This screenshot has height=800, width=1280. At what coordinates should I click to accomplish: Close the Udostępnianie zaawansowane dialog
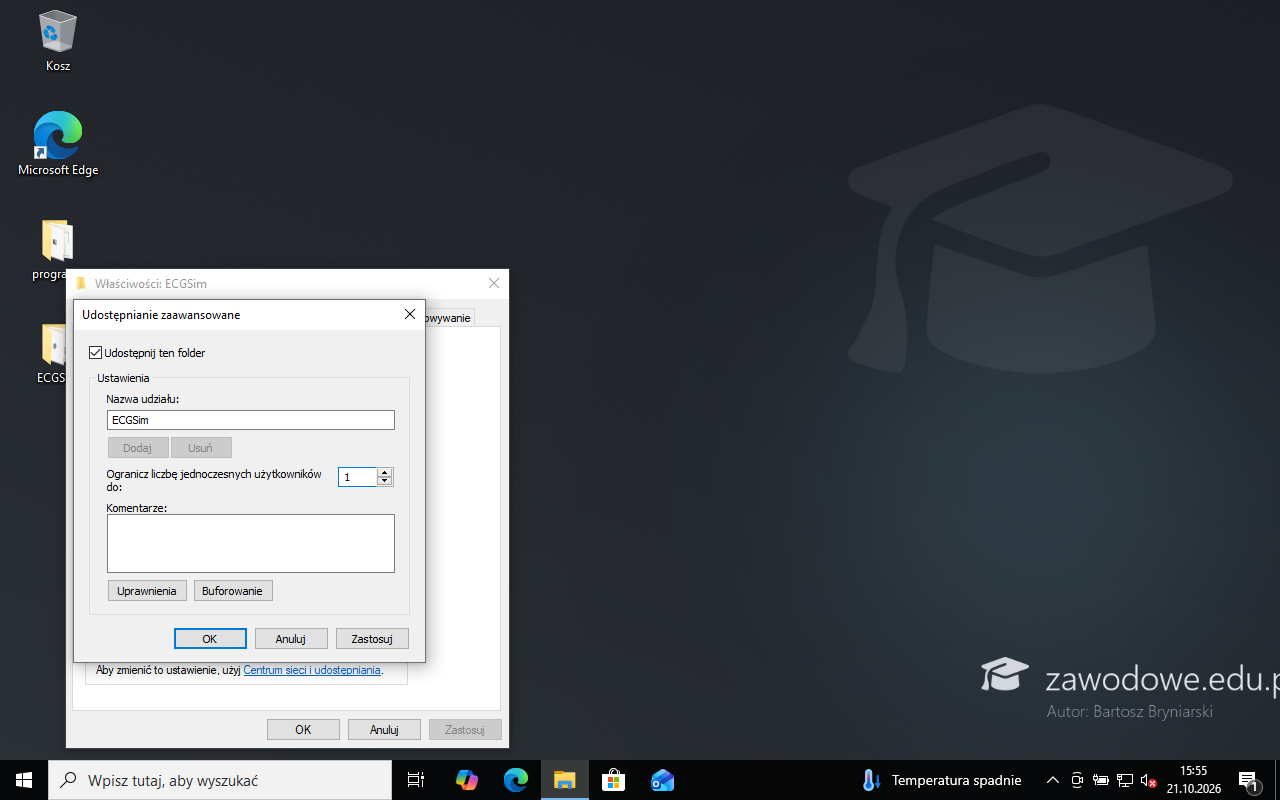(x=409, y=314)
